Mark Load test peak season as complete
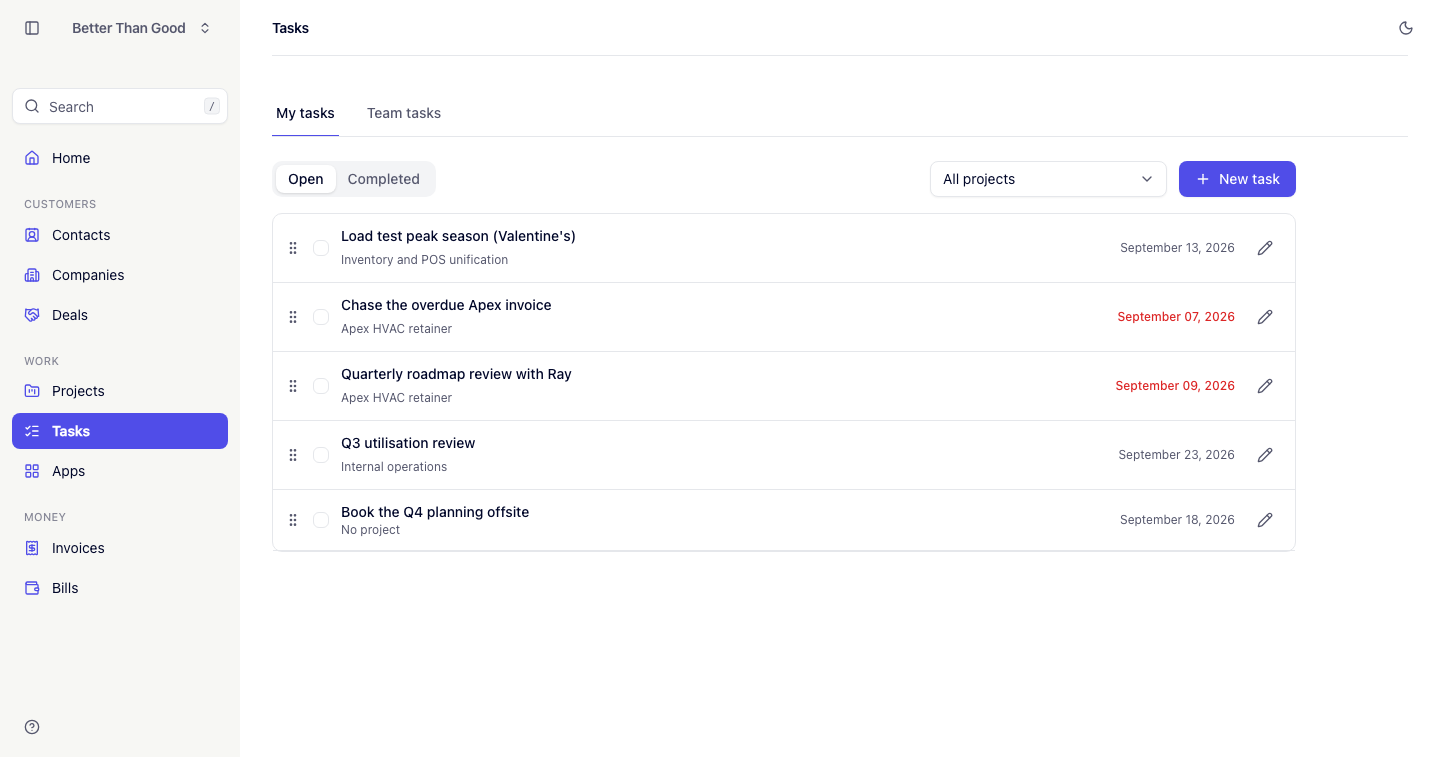Screen dimensions: 1440x757 (321, 248)
